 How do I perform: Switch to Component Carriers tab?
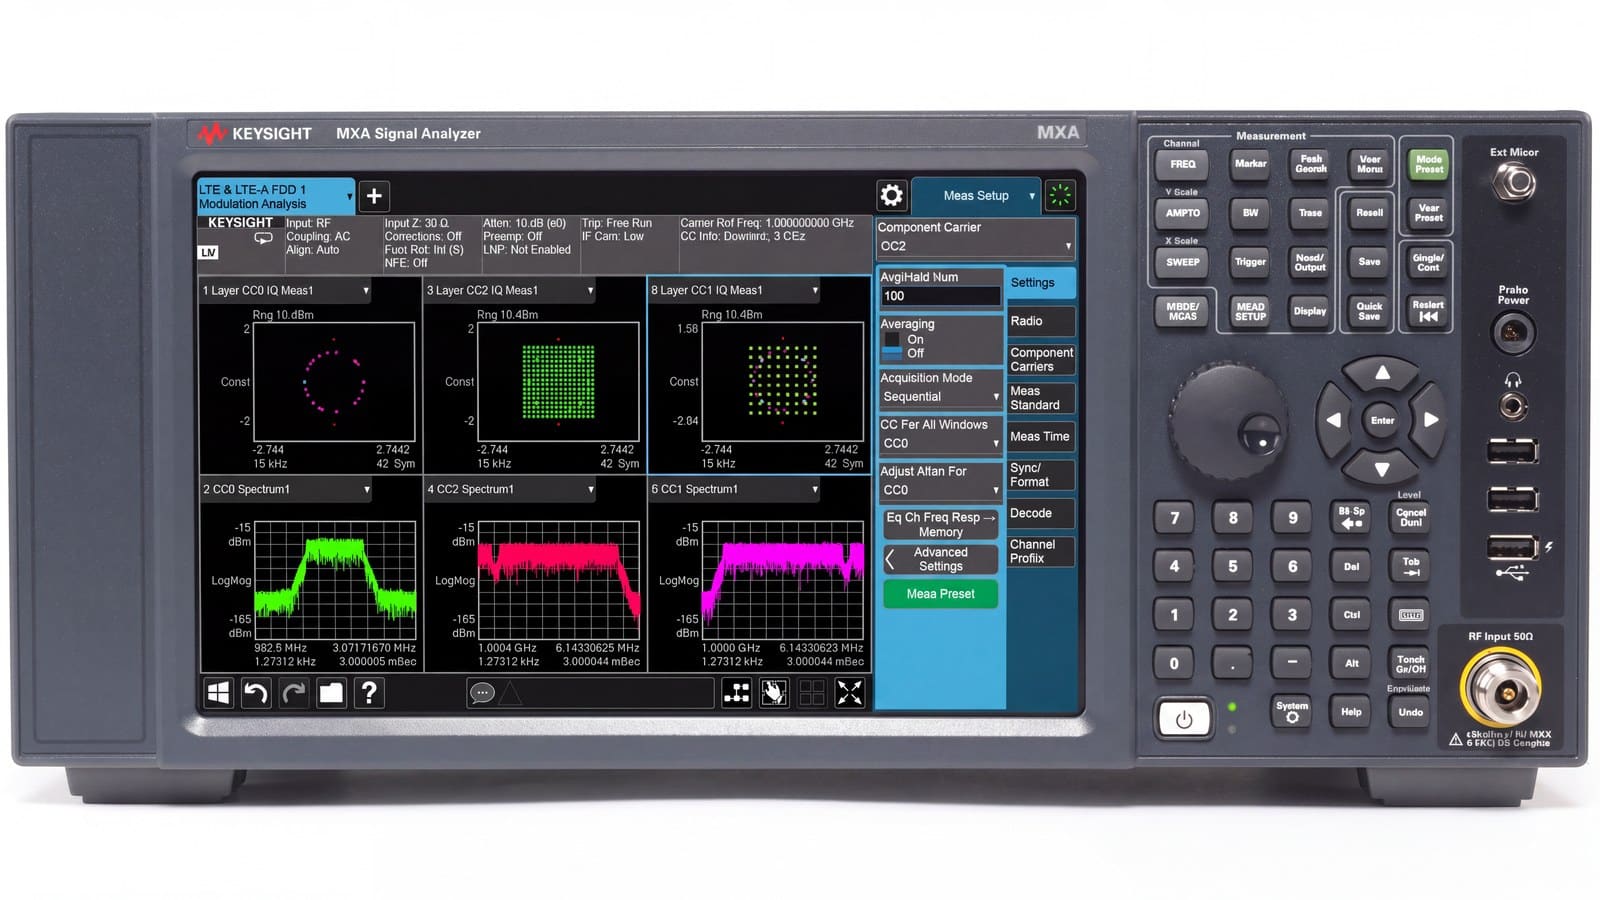point(1041,359)
